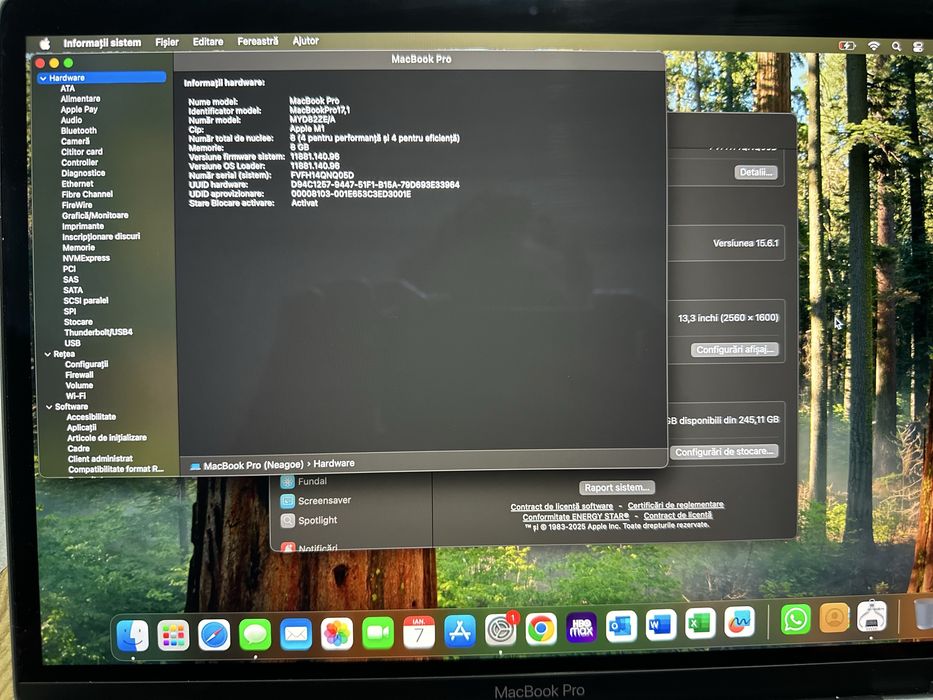Click the Detalii... button in About window
This screenshot has height=700, width=933.
click(756, 173)
